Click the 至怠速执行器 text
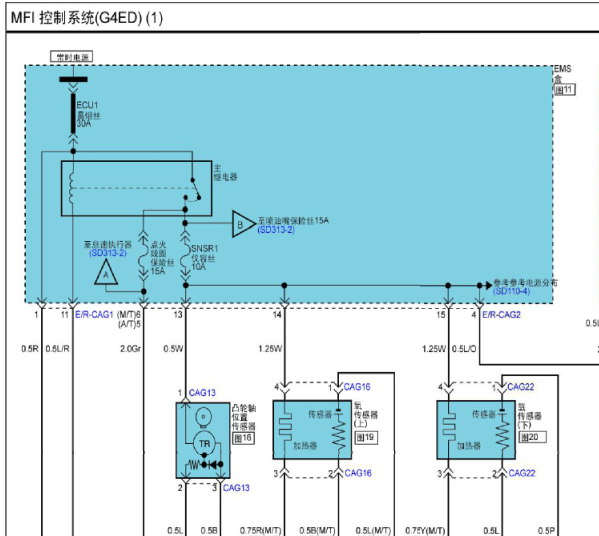Screen dimensions: 599x536 [108, 245]
